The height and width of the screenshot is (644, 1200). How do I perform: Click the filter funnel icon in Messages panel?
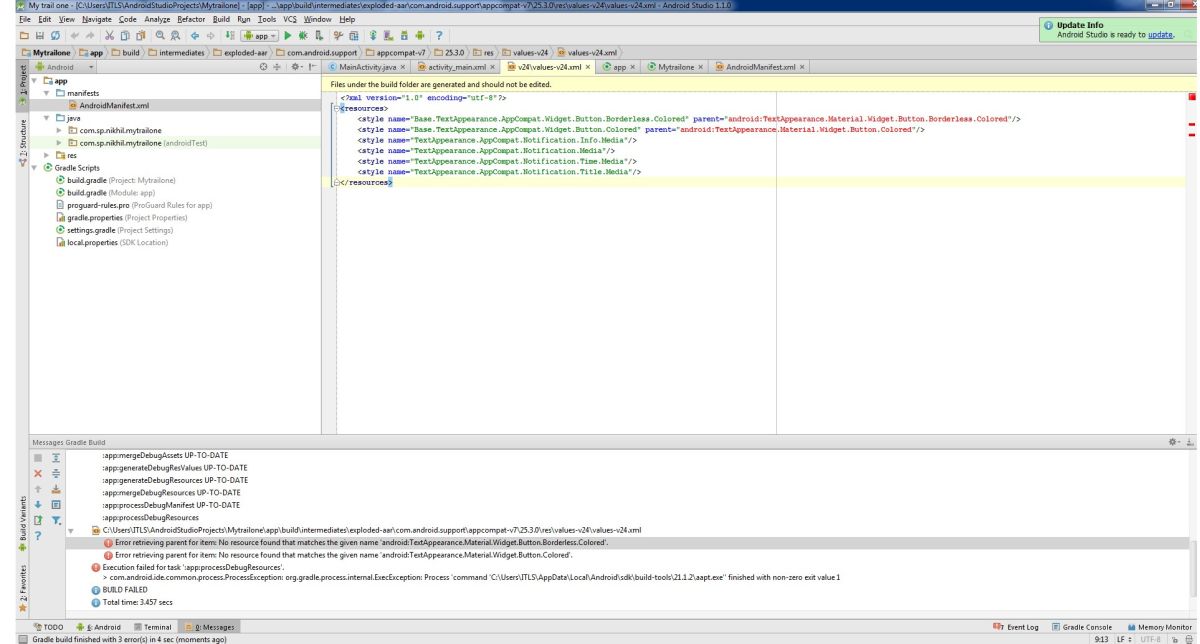pyautogui.click(x=56, y=520)
